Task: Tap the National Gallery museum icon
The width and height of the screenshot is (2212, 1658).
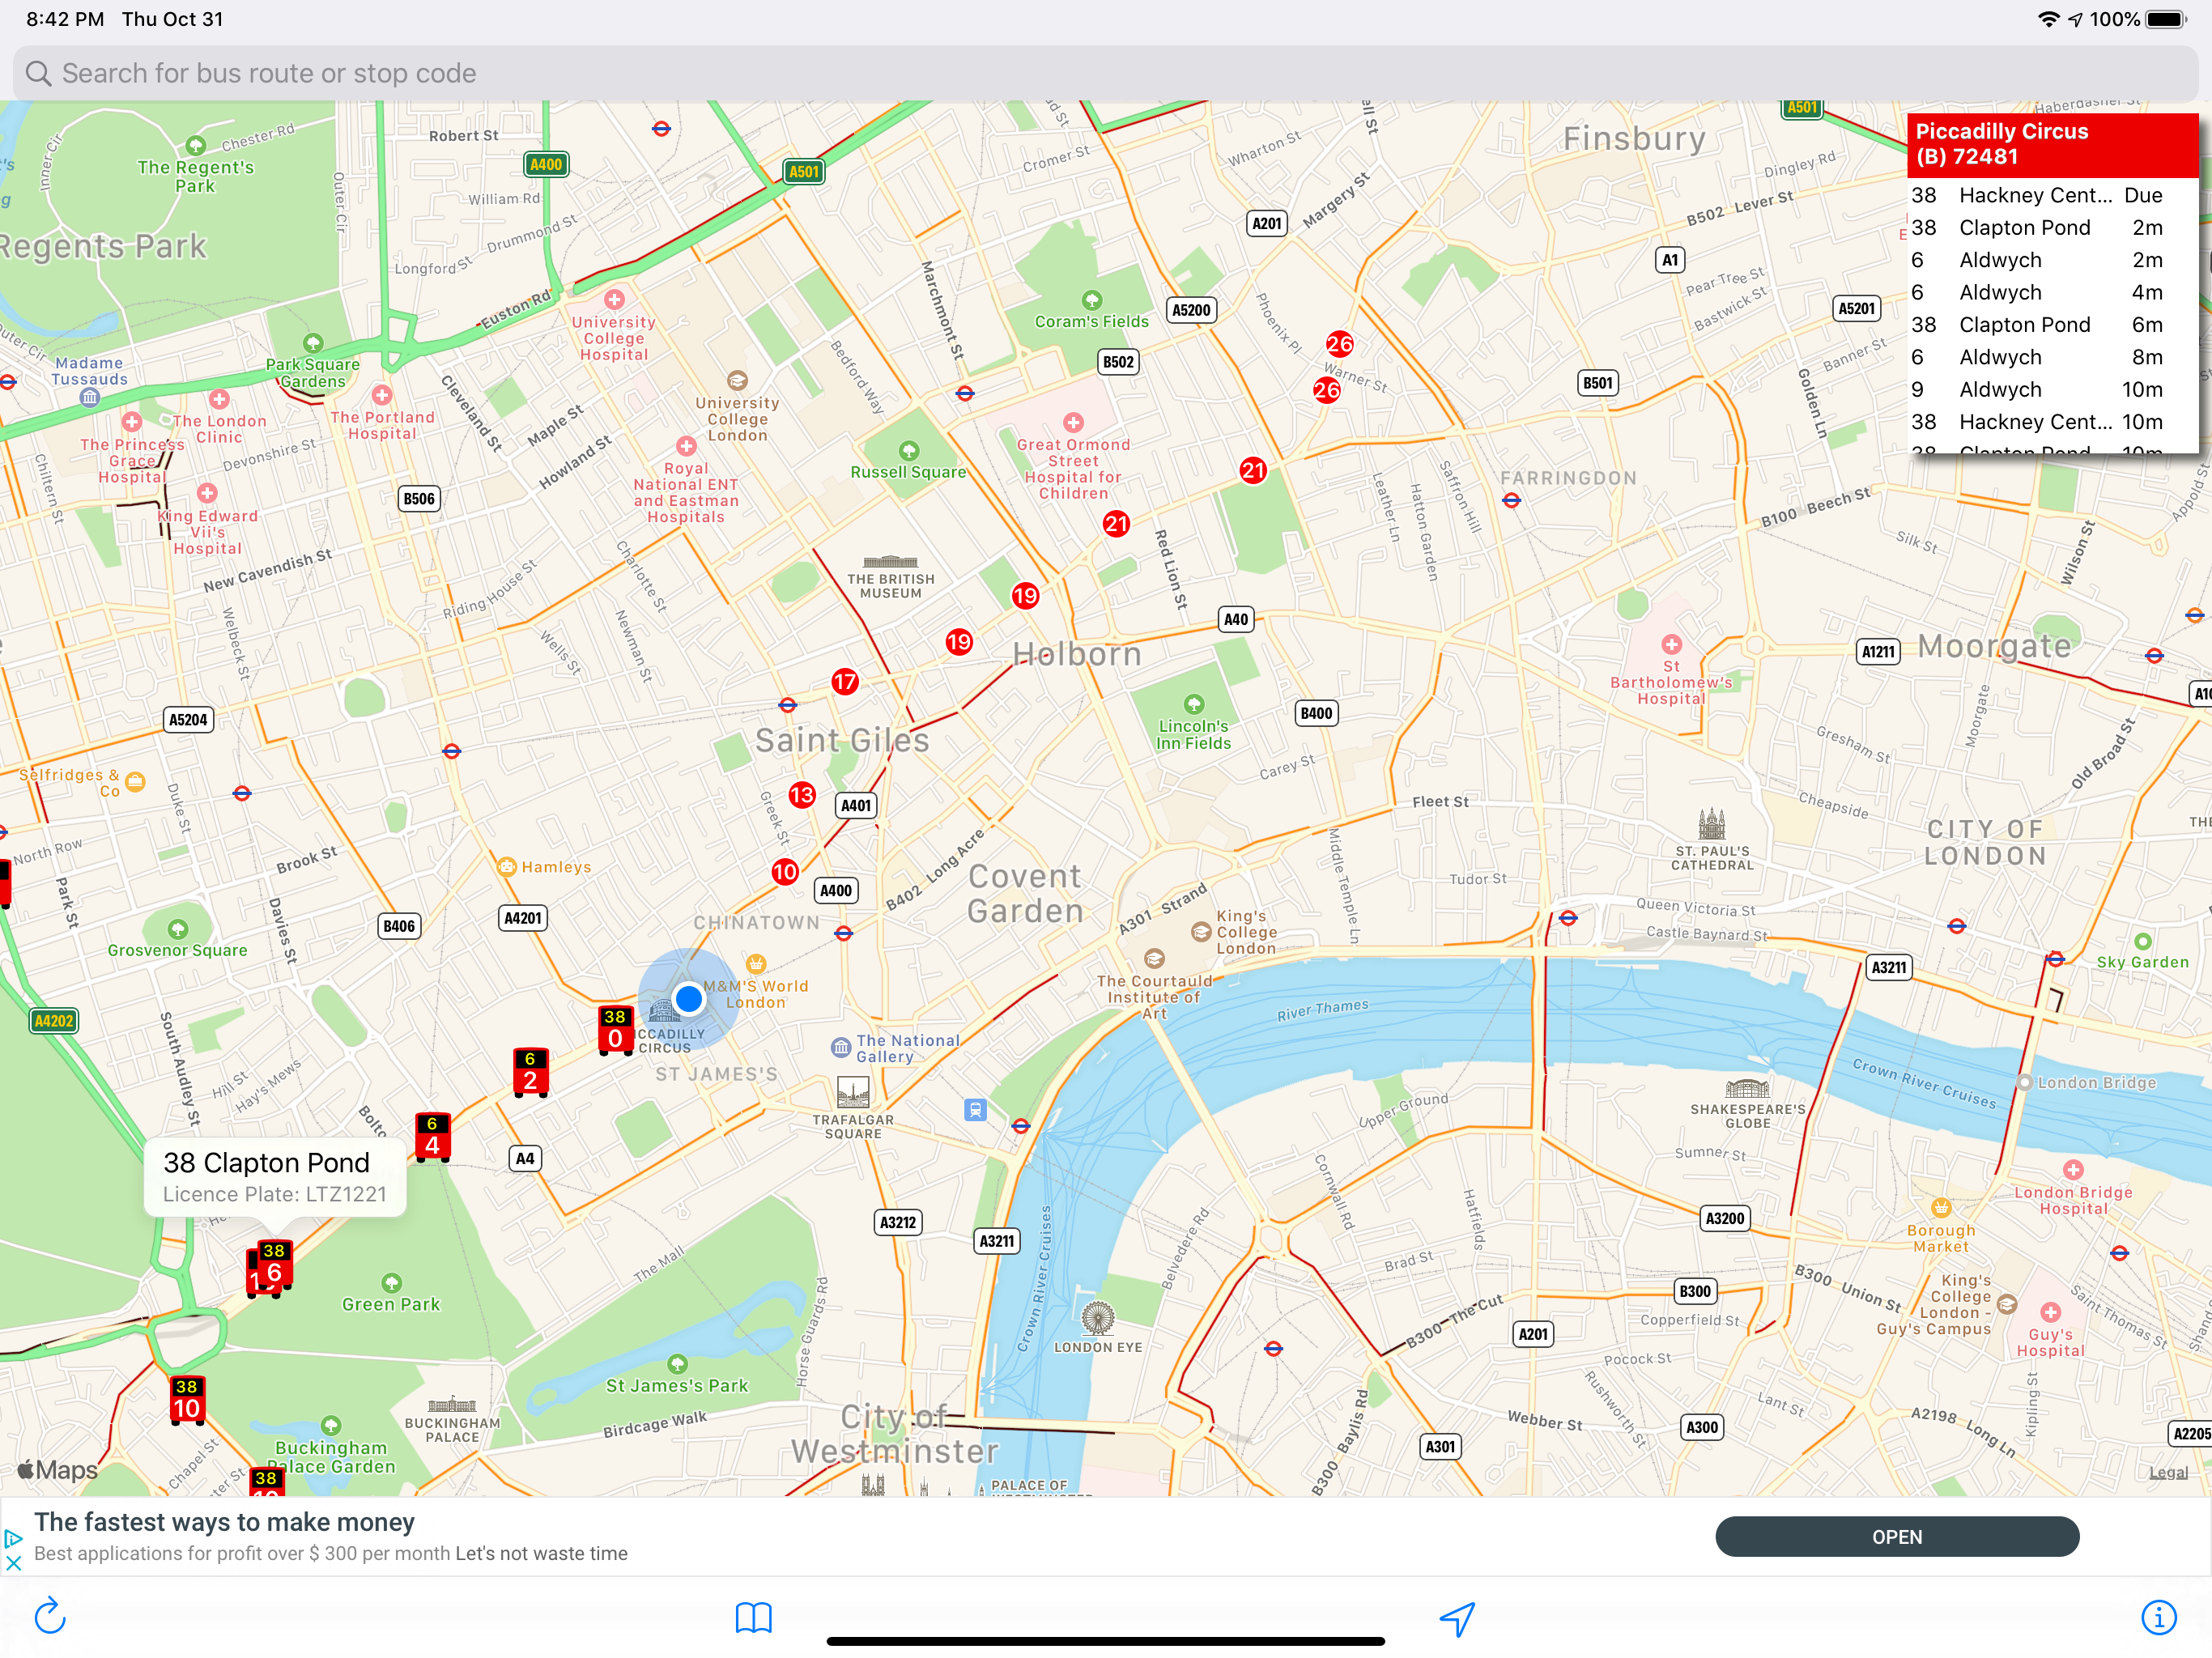Action: coord(841,1047)
